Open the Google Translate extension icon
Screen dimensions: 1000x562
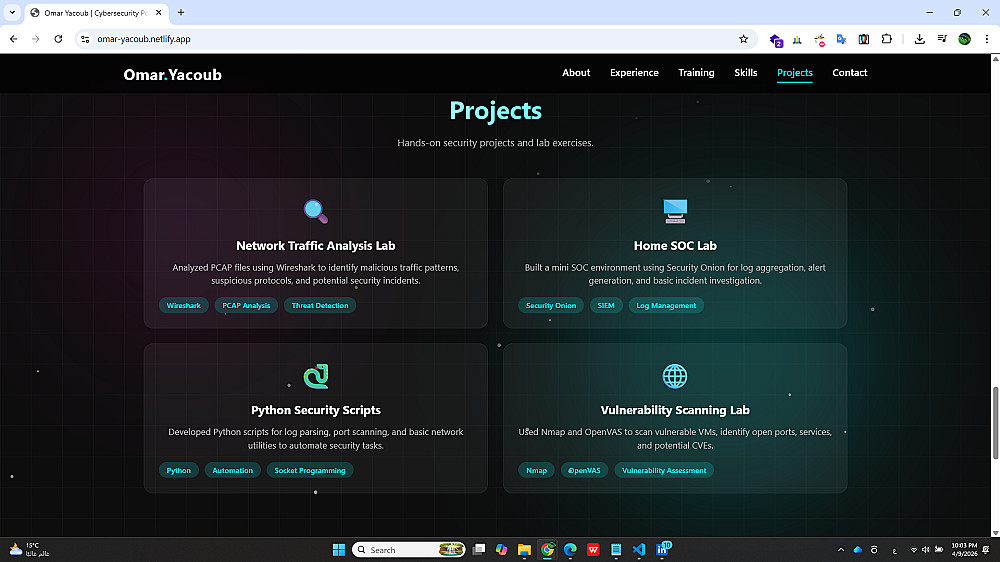[x=841, y=39]
